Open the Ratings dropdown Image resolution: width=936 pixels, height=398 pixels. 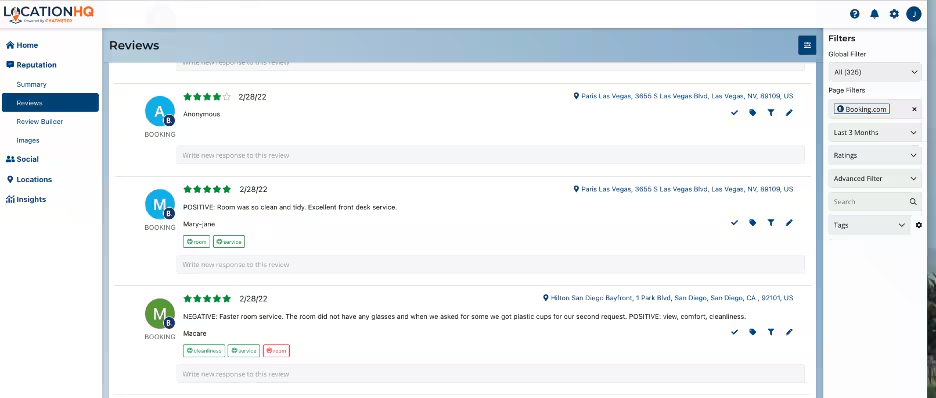pos(875,155)
